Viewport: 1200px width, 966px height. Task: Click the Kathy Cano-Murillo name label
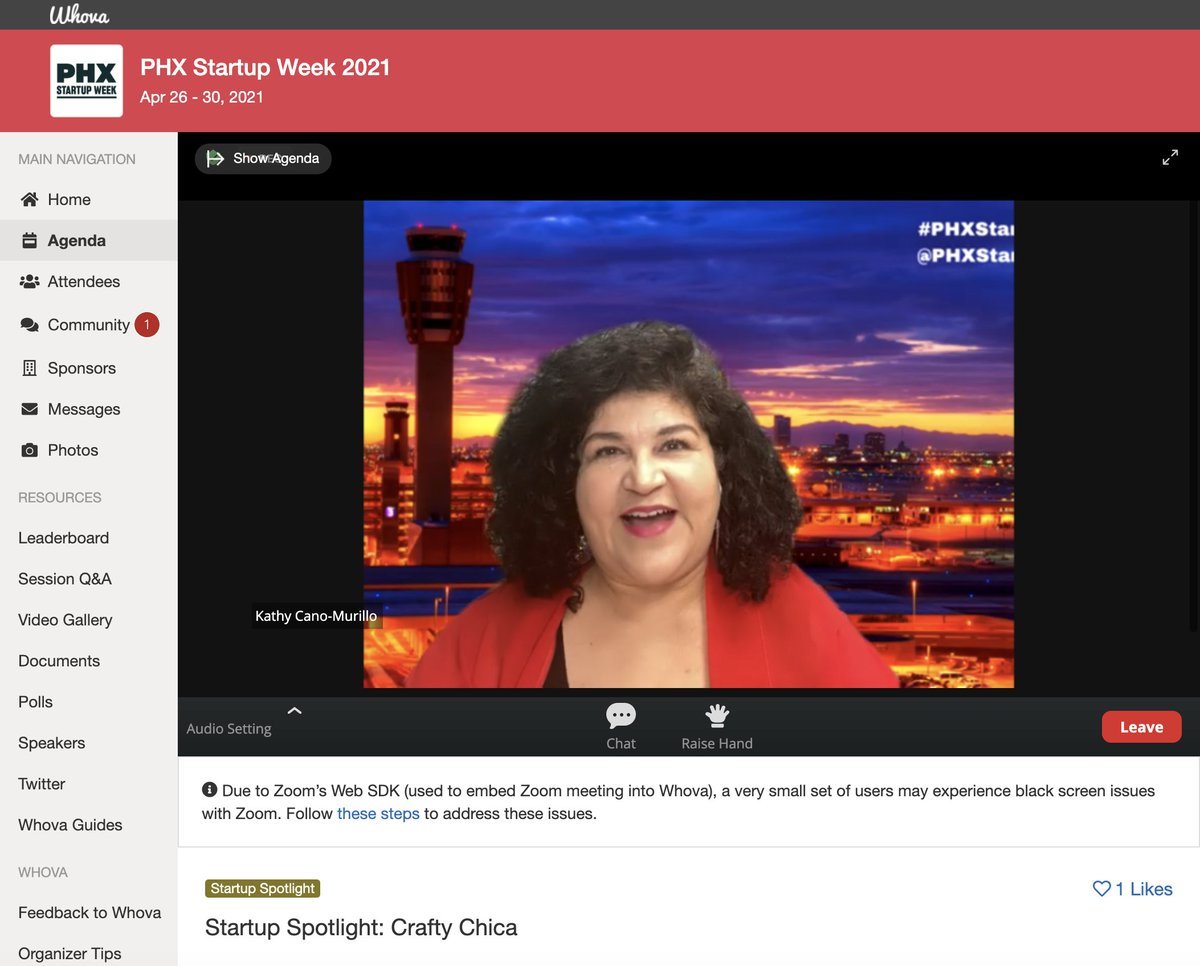pos(316,616)
